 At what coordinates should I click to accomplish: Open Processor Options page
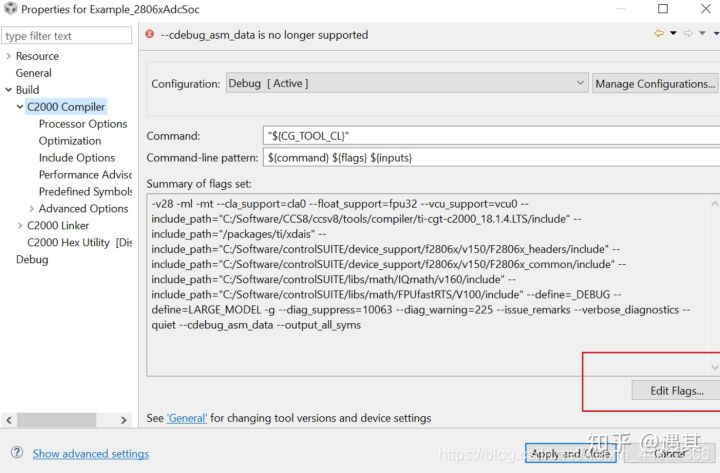pos(83,124)
